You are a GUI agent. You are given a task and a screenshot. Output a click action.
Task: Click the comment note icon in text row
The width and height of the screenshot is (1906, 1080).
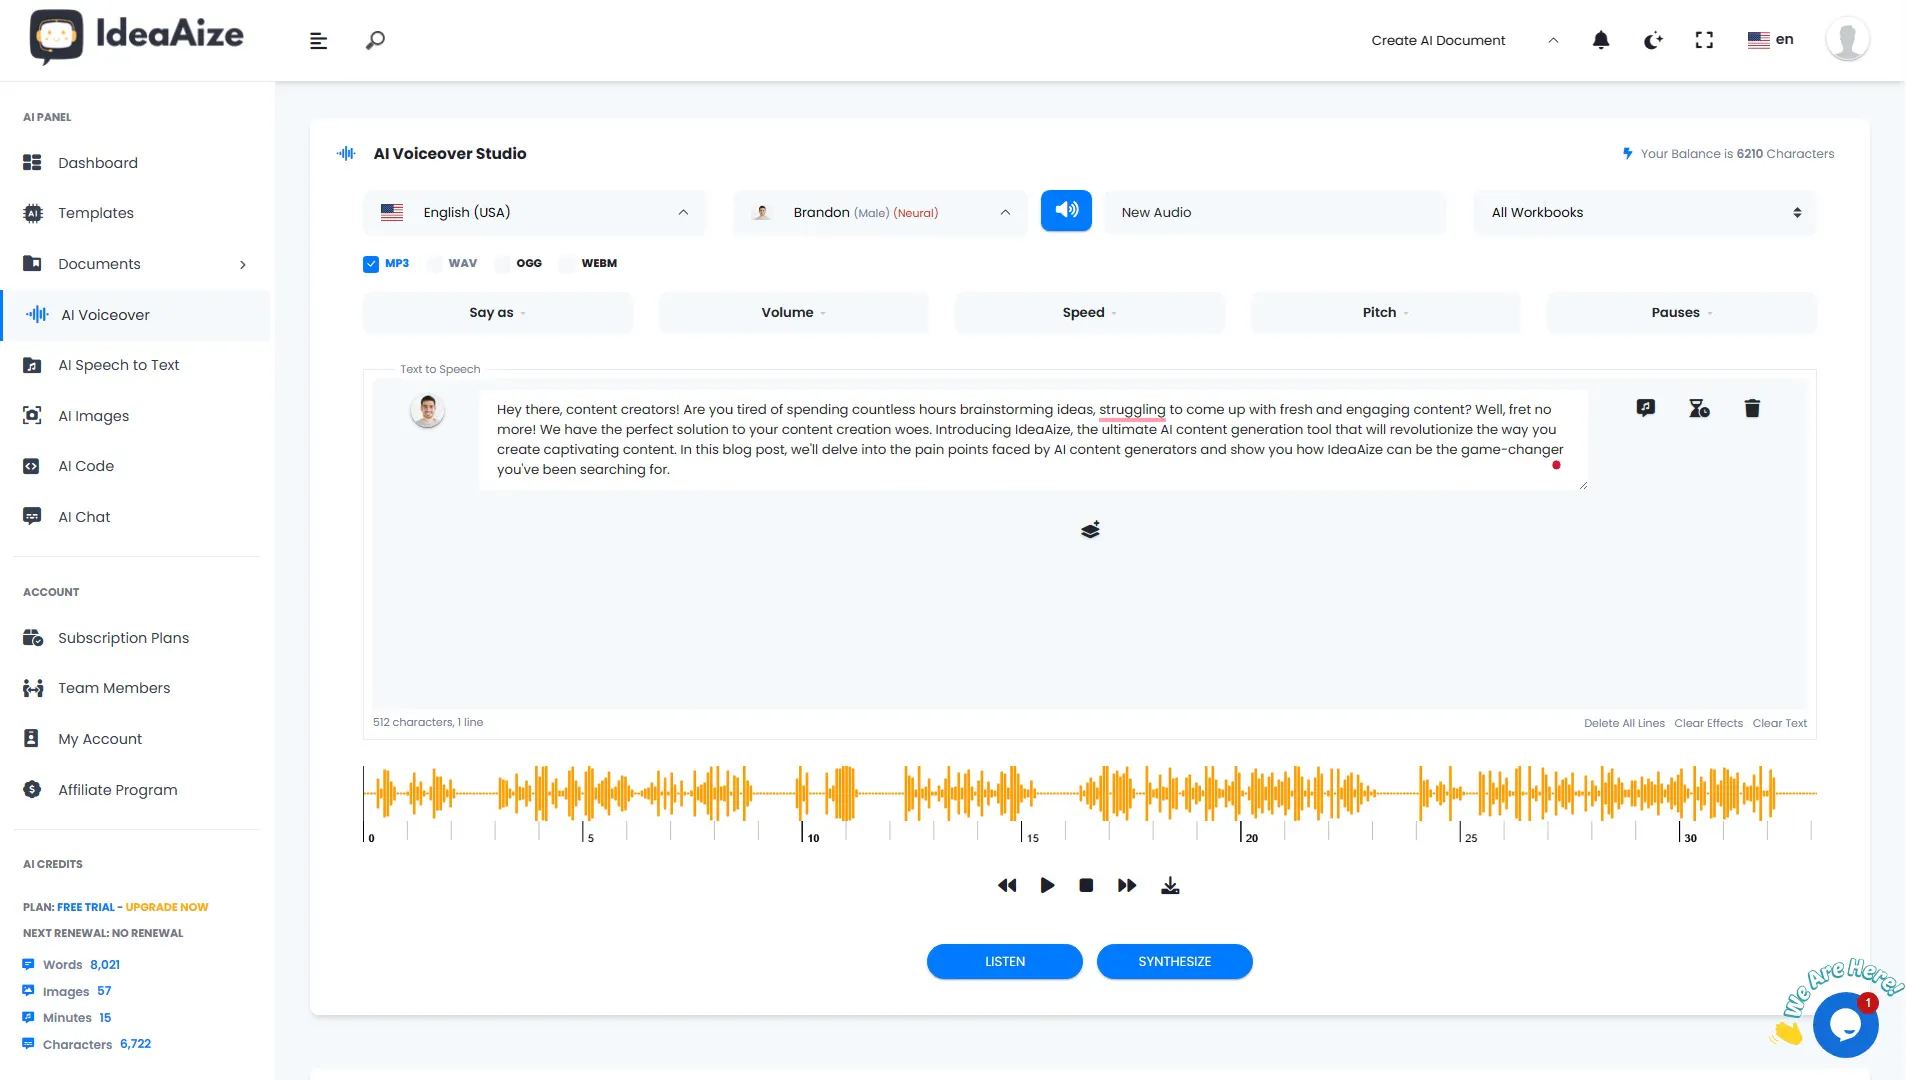pos(1646,408)
